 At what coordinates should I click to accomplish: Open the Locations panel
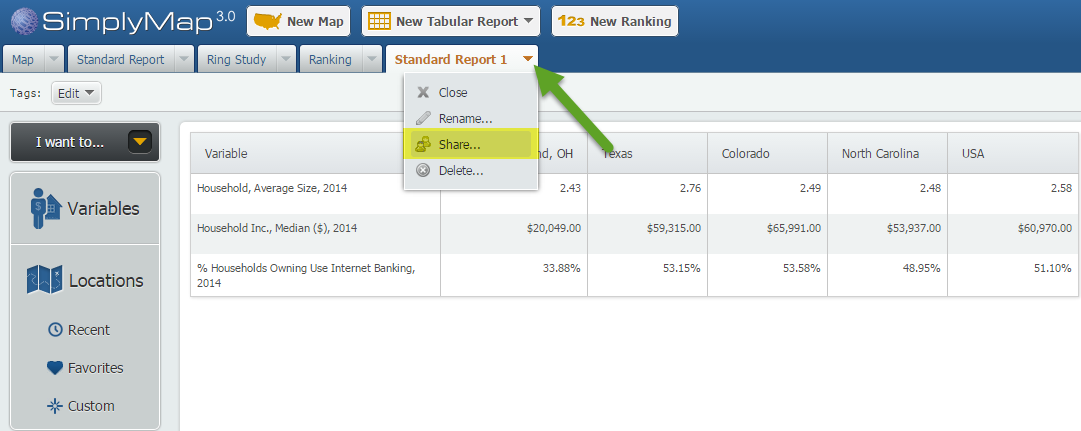coord(85,280)
